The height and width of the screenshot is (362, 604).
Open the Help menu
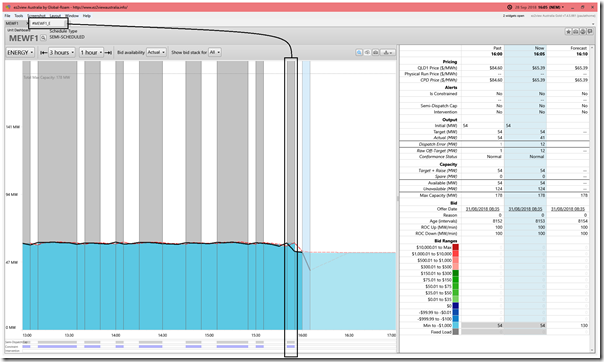(x=87, y=16)
